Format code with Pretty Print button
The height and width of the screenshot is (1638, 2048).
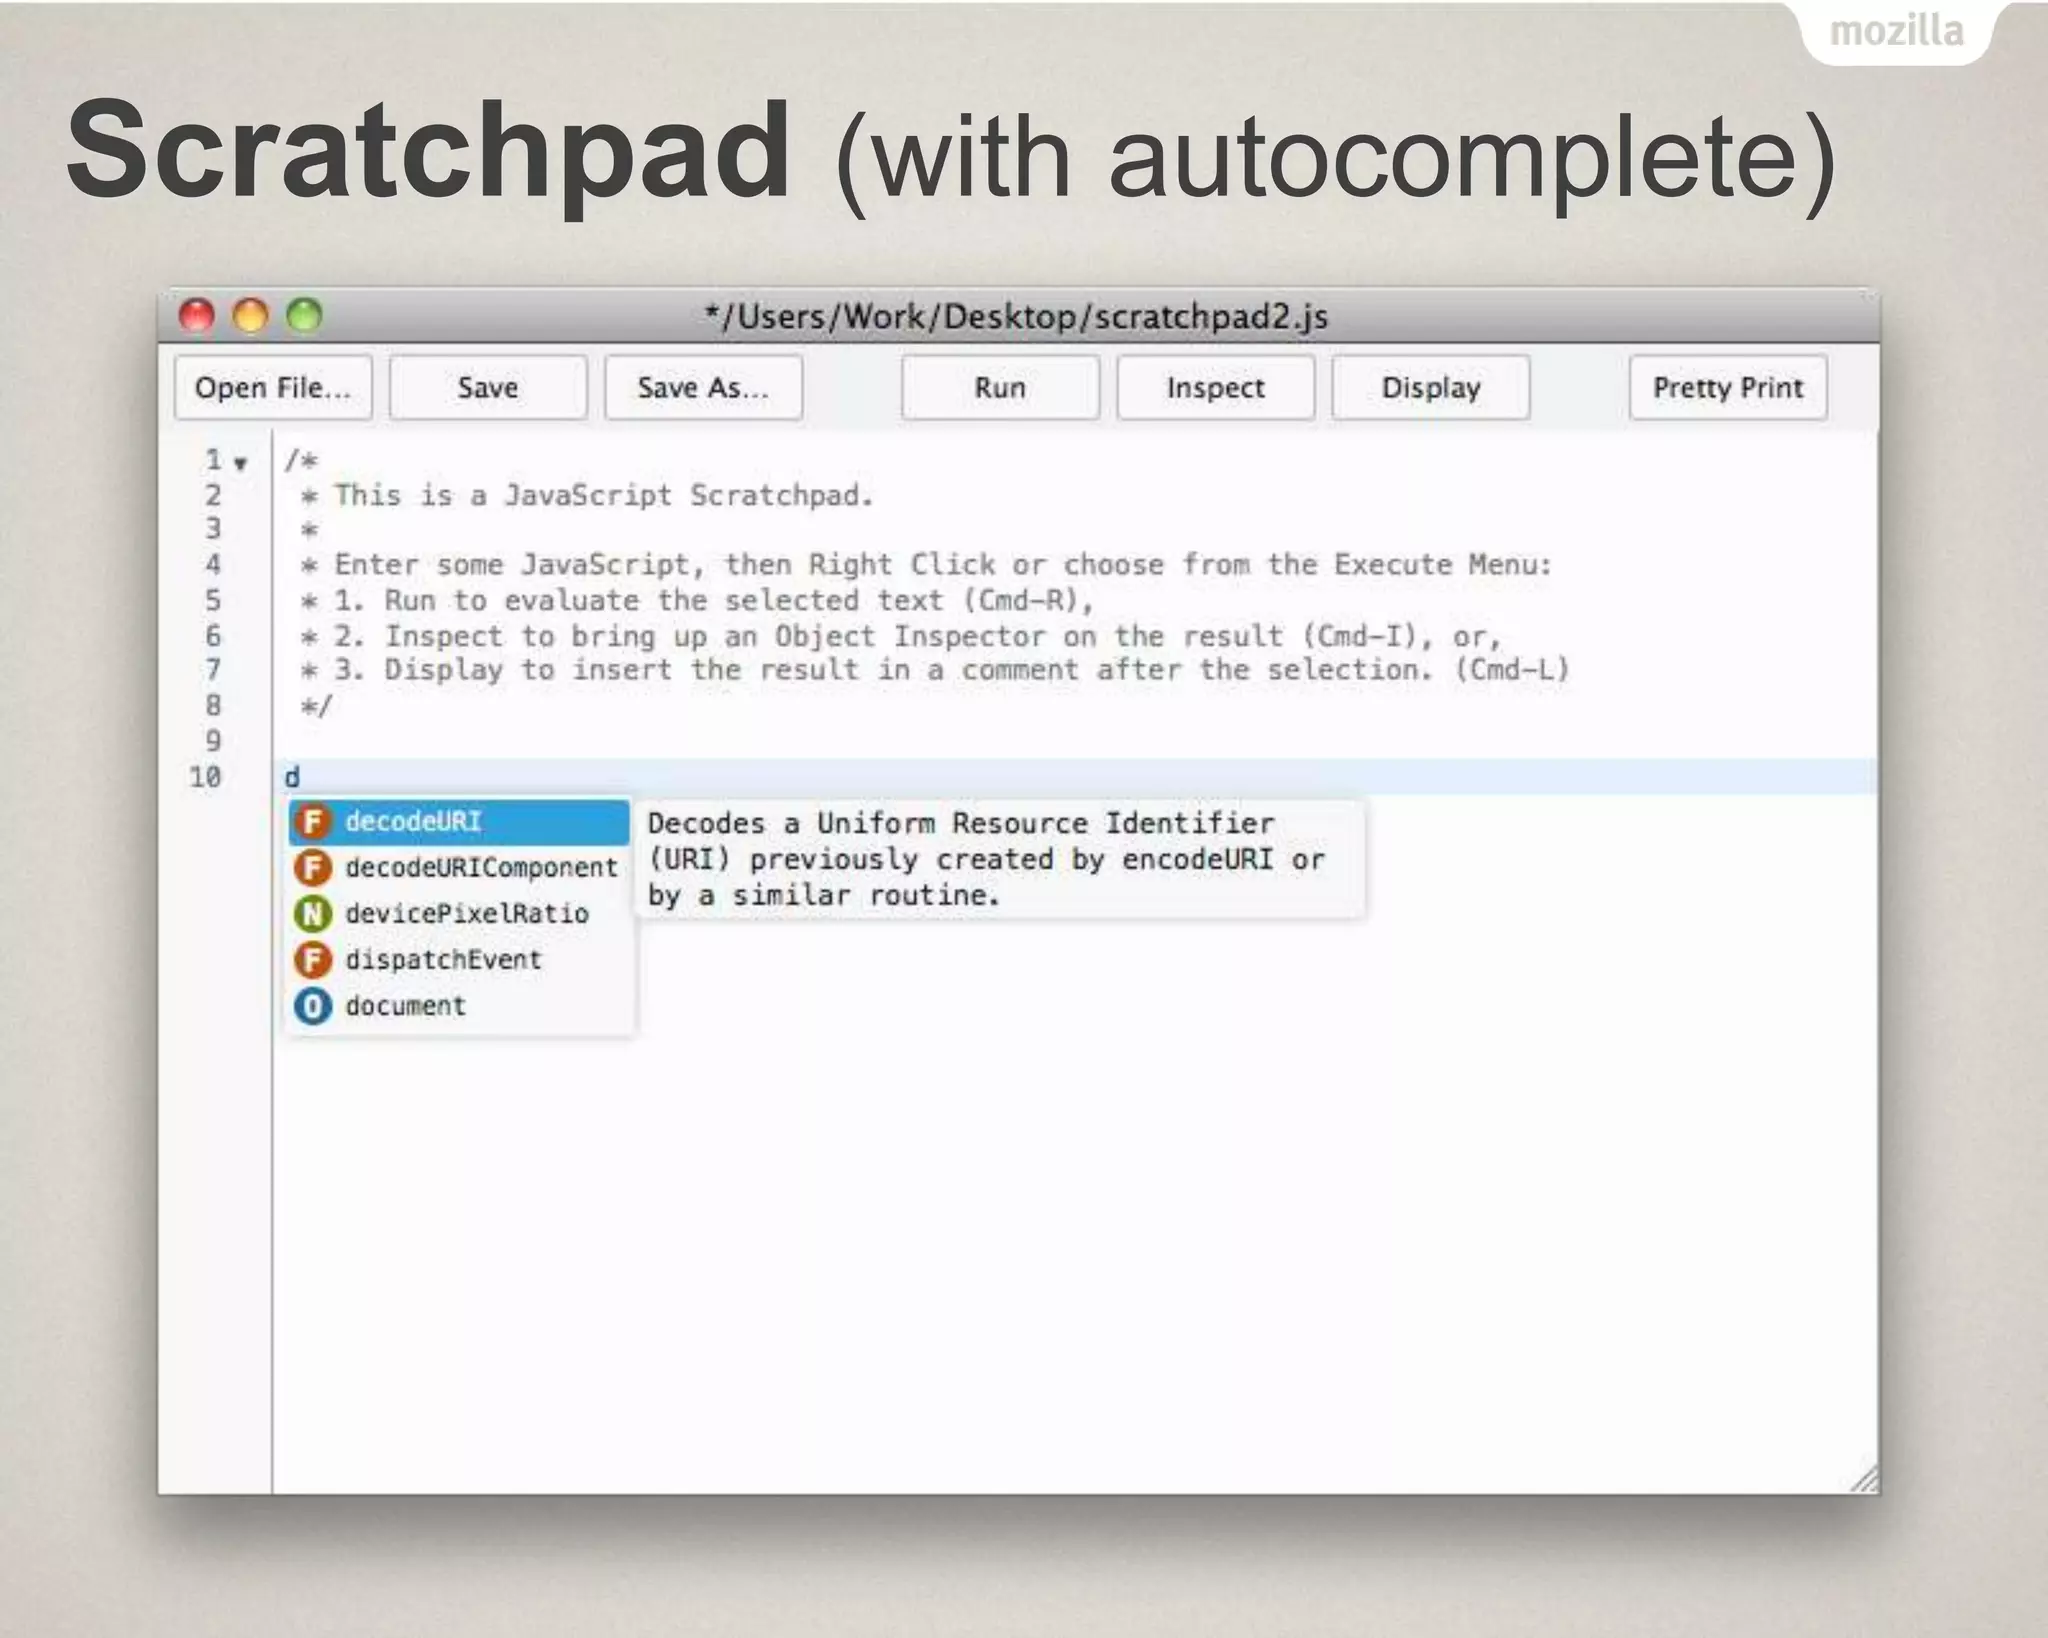pyautogui.click(x=1727, y=388)
